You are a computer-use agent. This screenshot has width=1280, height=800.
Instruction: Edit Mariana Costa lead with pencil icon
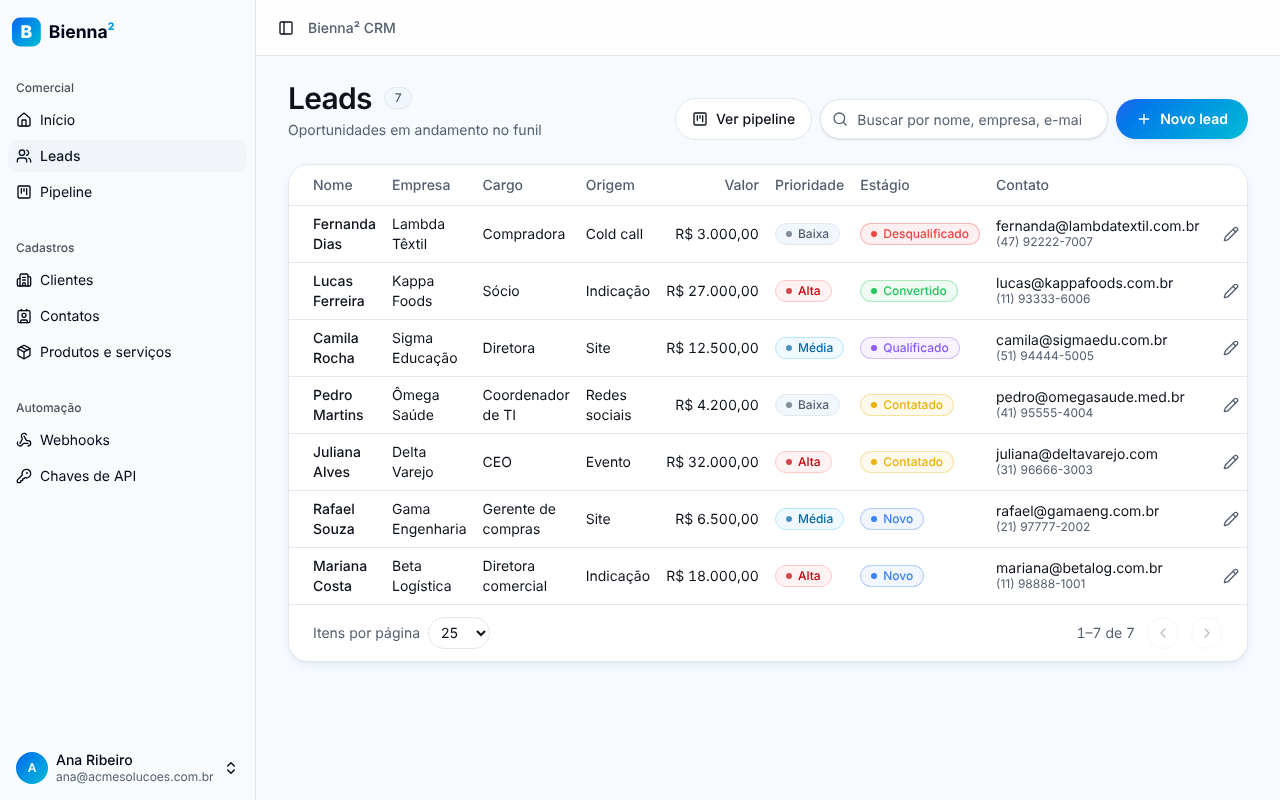coord(1231,576)
